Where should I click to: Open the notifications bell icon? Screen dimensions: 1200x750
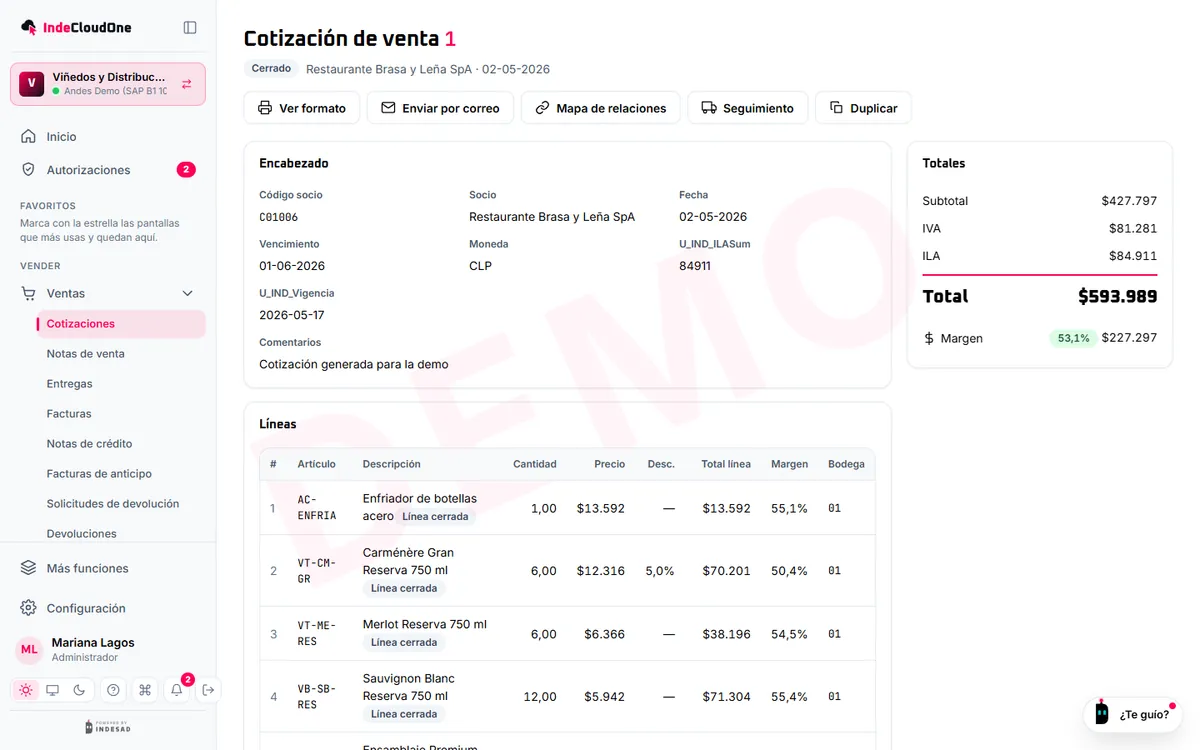tap(177, 690)
